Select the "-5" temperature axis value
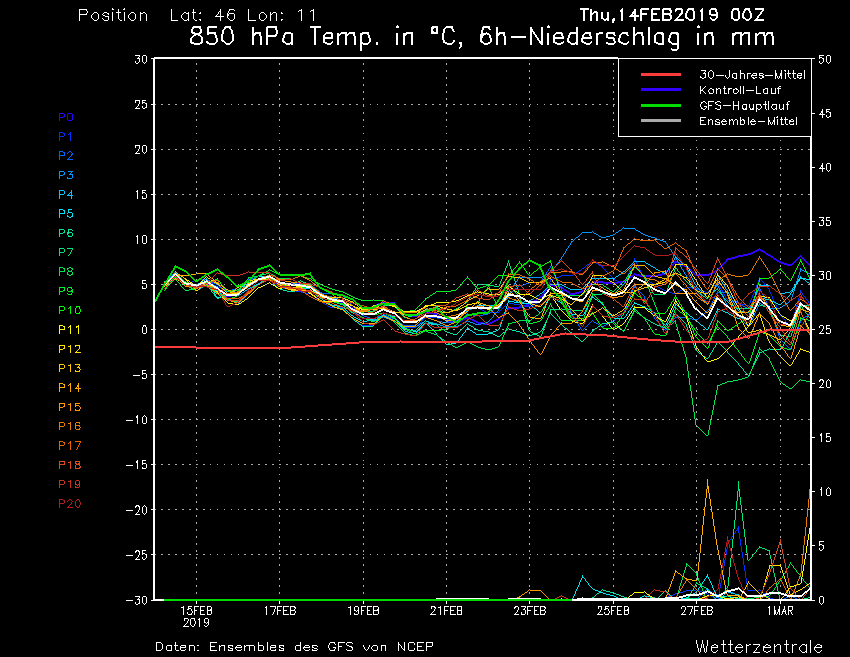 [x=140, y=375]
